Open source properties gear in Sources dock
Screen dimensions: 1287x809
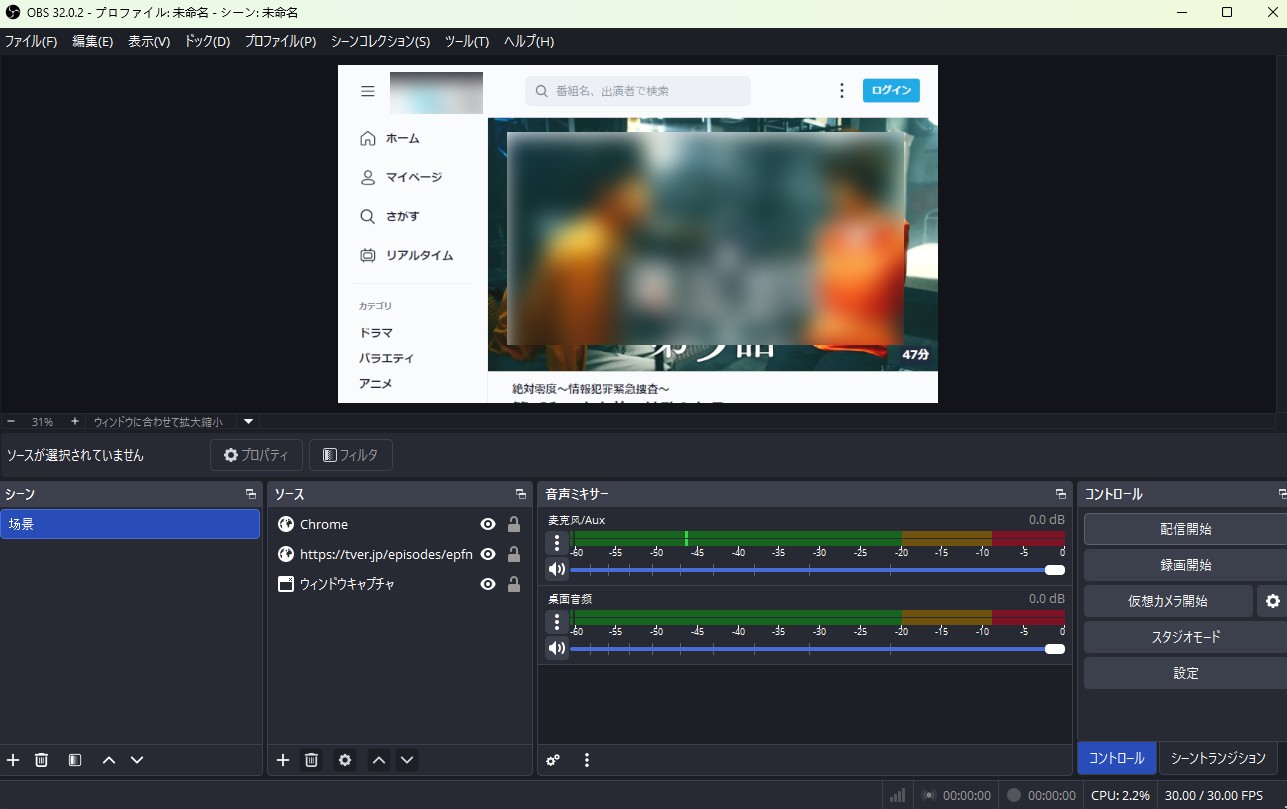(345, 760)
